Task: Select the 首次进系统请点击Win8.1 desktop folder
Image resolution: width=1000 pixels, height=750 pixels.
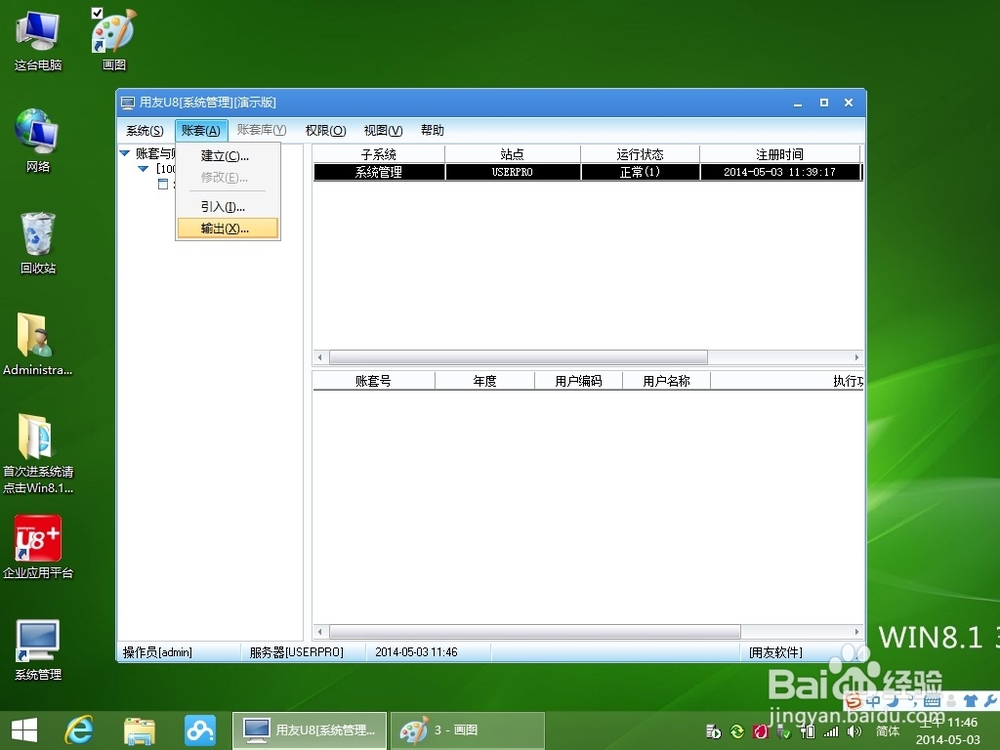Action: [38, 453]
